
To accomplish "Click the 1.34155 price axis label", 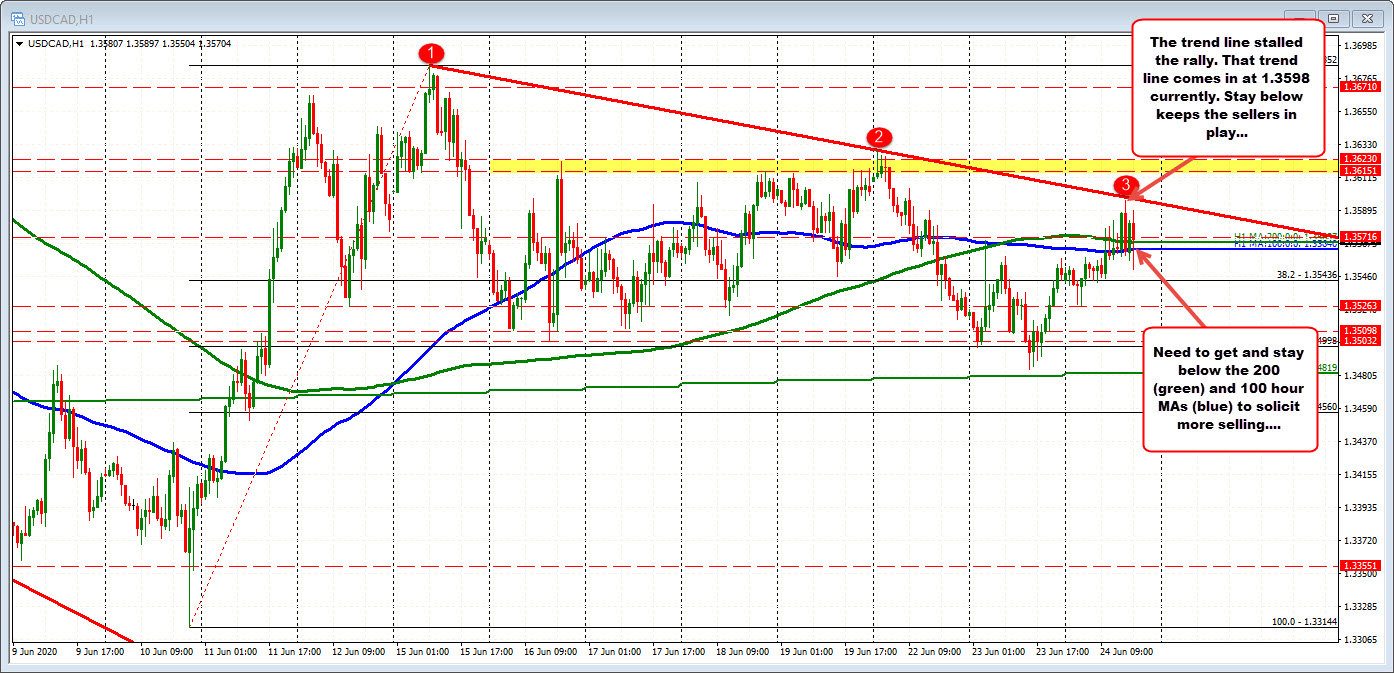I will pyautogui.click(x=1360, y=474).
